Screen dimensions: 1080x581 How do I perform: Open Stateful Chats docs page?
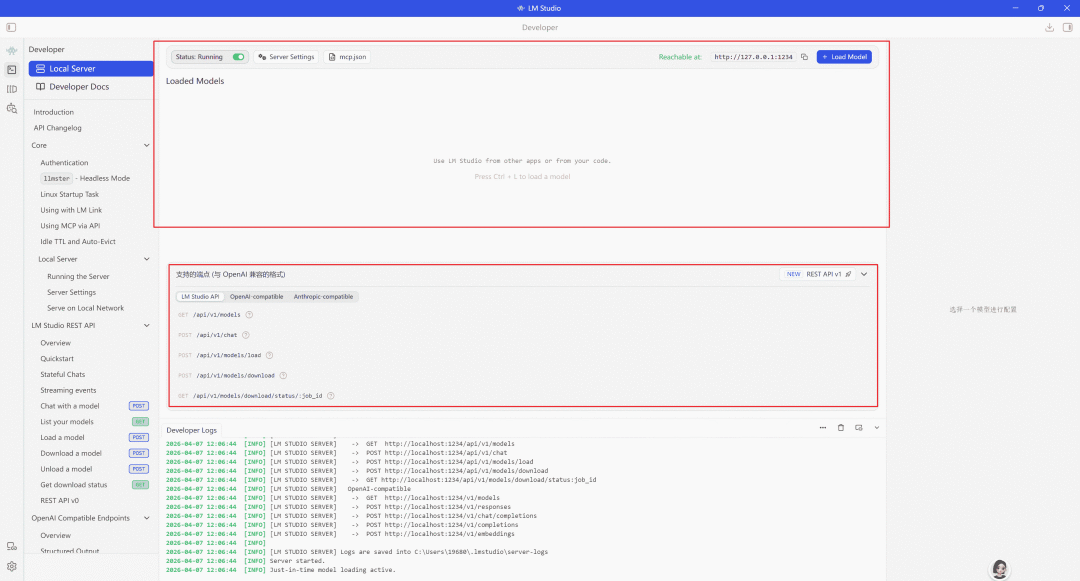[63, 374]
